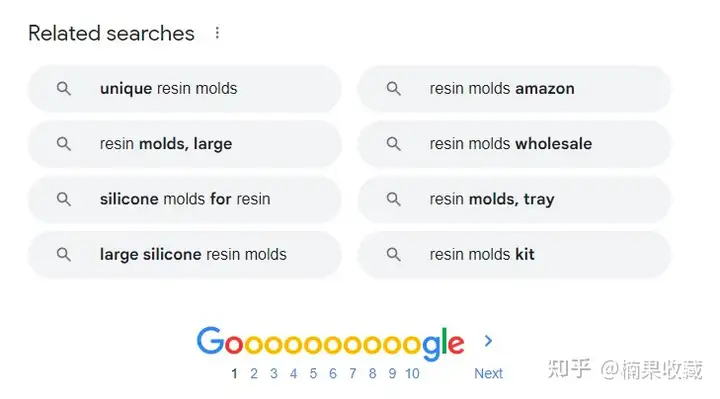Click the Next page link
Image resolution: width=720 pixels, height=399 pixels.
(489, 374)
